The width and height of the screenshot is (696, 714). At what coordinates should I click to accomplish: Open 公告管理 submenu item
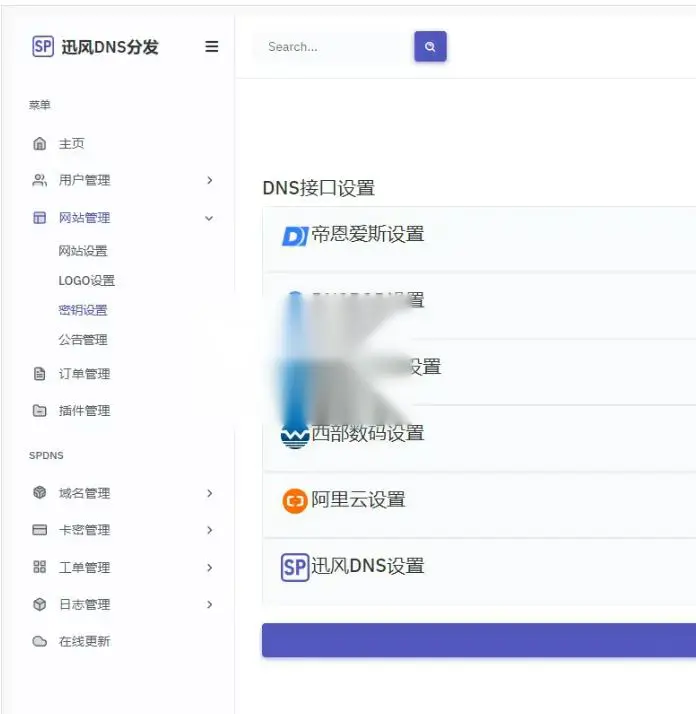click(x=83, y=340)
